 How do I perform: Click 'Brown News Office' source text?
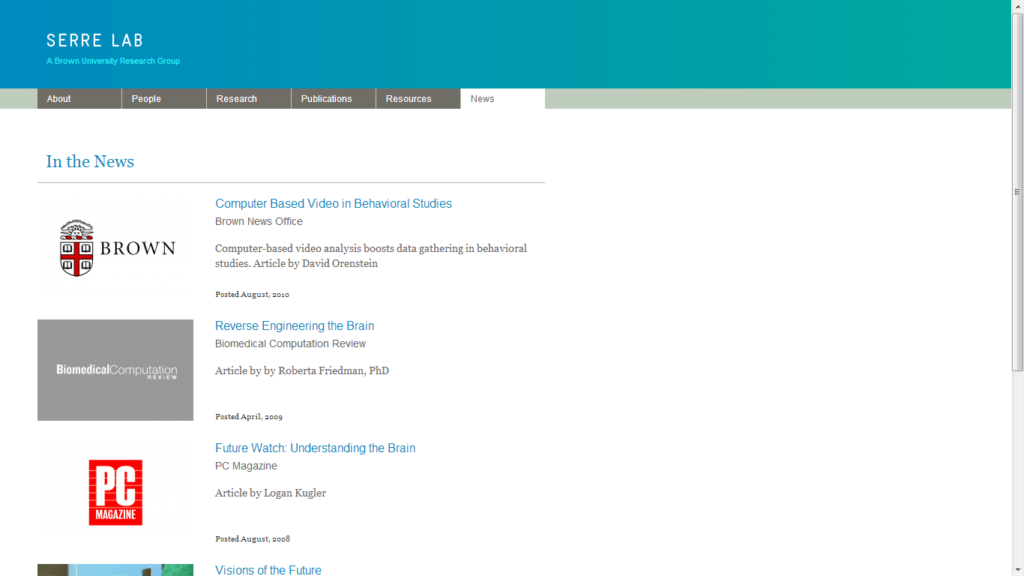[x=259, y=221]
